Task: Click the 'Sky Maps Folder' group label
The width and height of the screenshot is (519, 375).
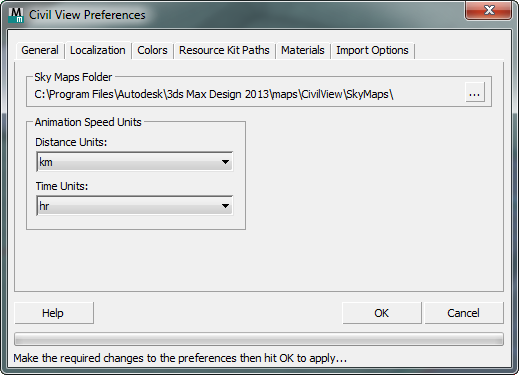Action: 73,77
